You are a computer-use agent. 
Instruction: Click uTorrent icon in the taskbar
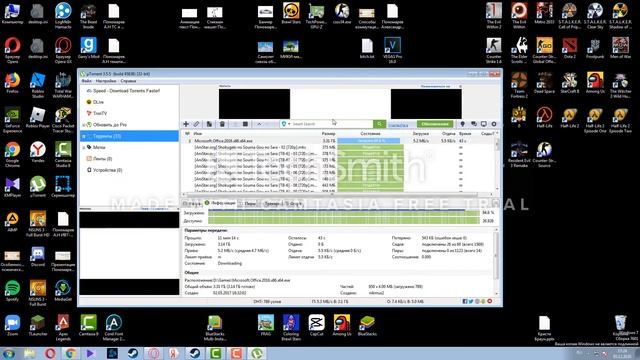[256, 353]
